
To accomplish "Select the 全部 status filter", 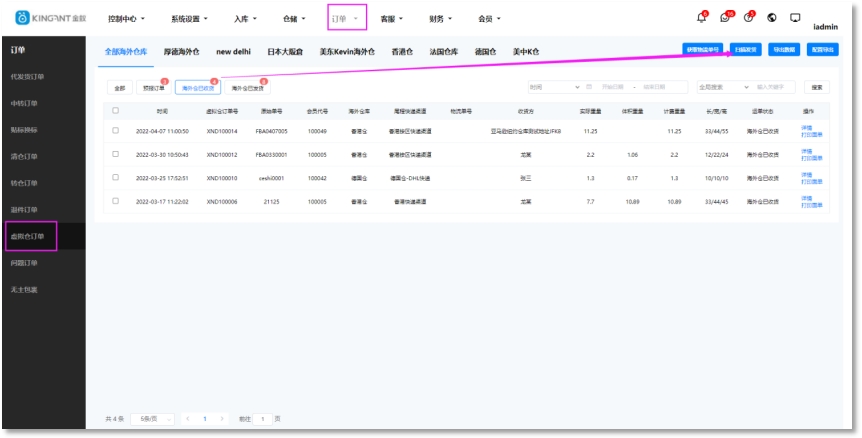I will tap(119, 87).
